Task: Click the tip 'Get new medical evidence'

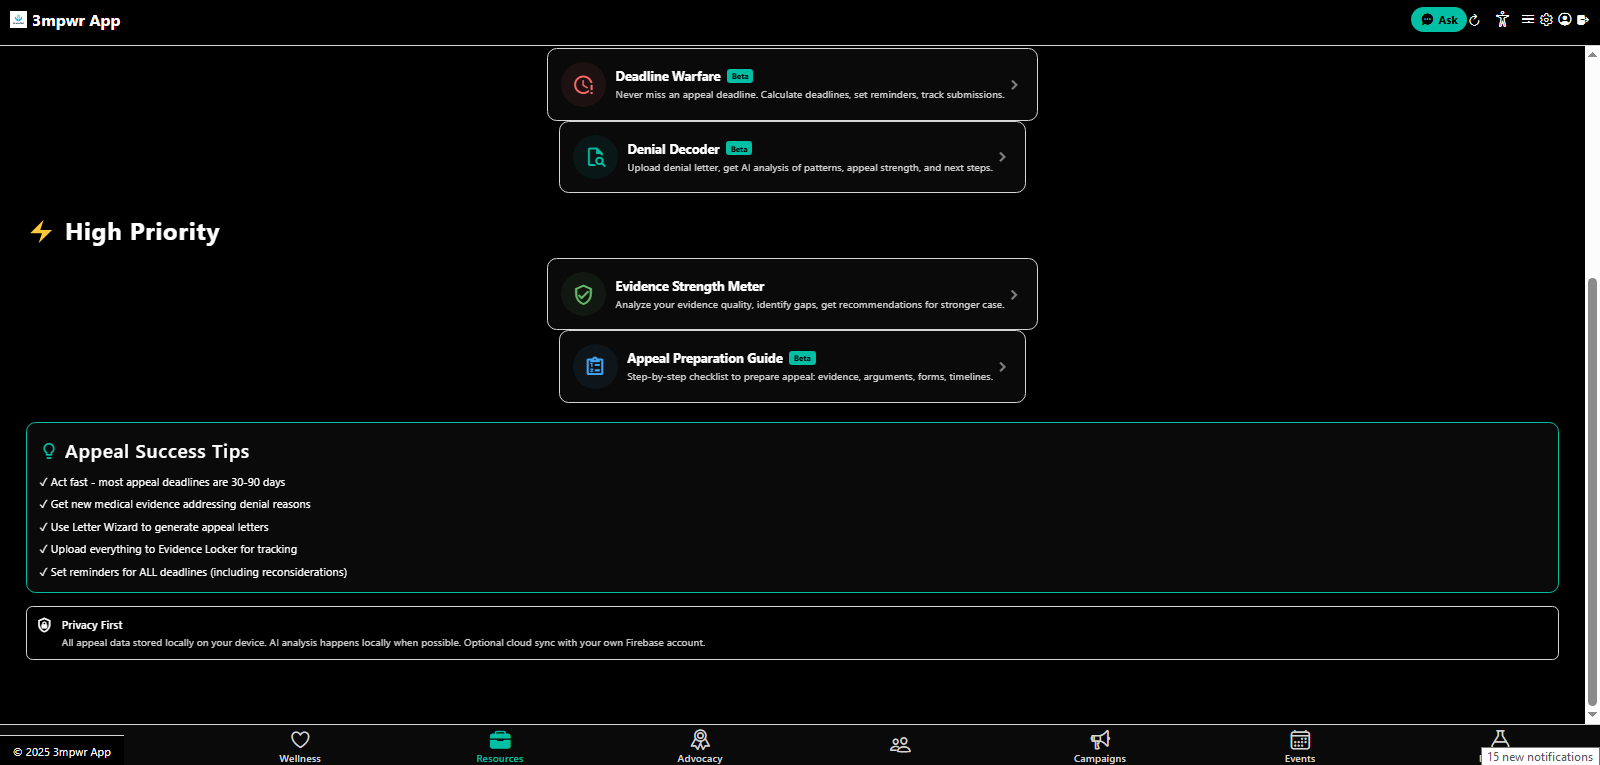Action: [175, 504]
